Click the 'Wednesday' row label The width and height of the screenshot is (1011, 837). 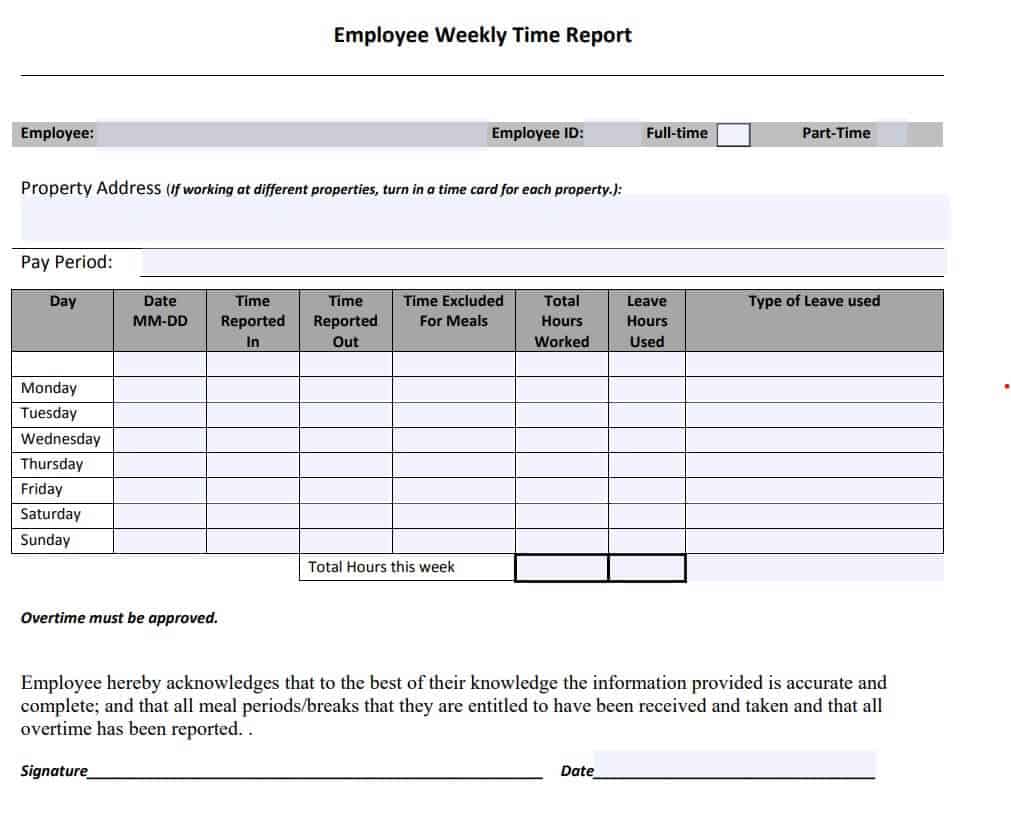pos(61,439)
